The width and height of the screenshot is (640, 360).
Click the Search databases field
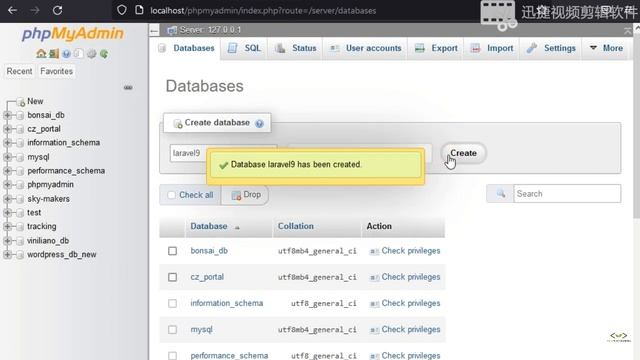point(567,194)
